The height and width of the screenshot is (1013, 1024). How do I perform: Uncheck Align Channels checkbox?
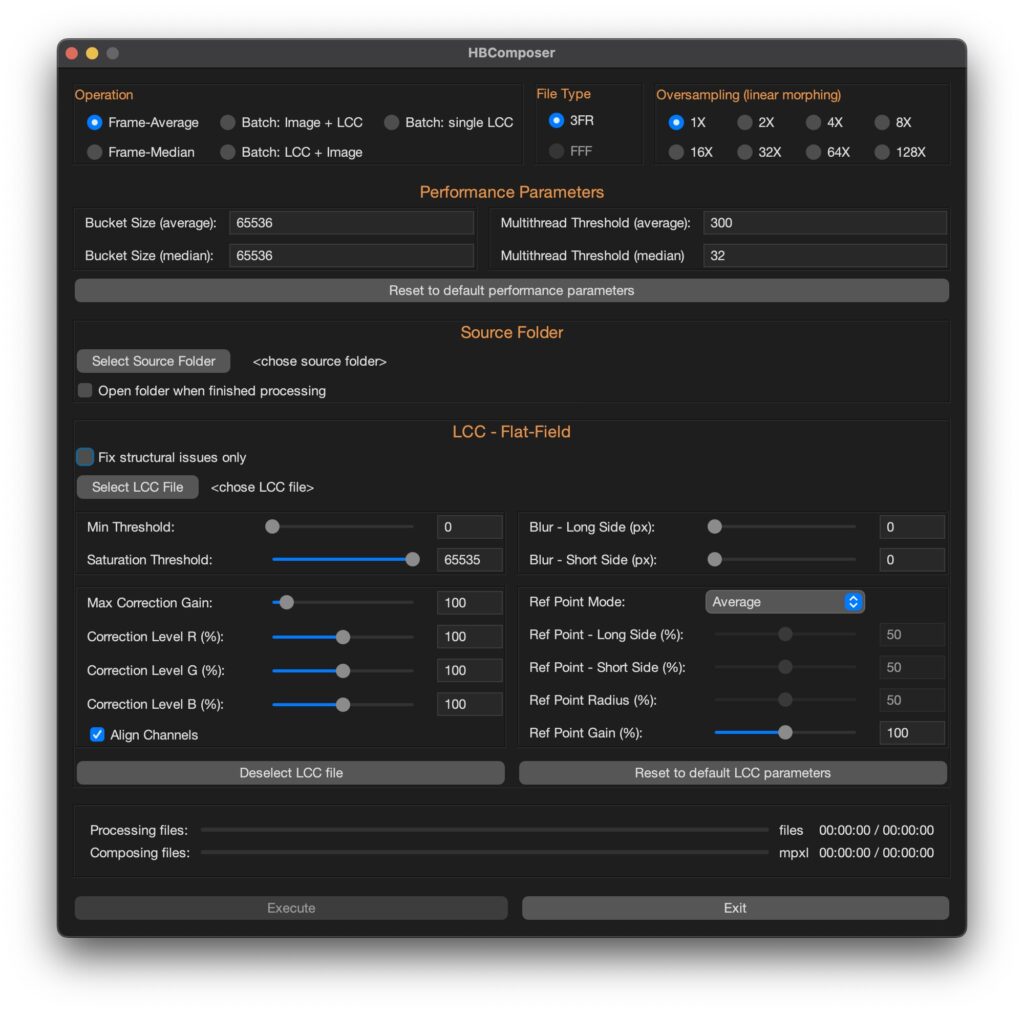97,735
